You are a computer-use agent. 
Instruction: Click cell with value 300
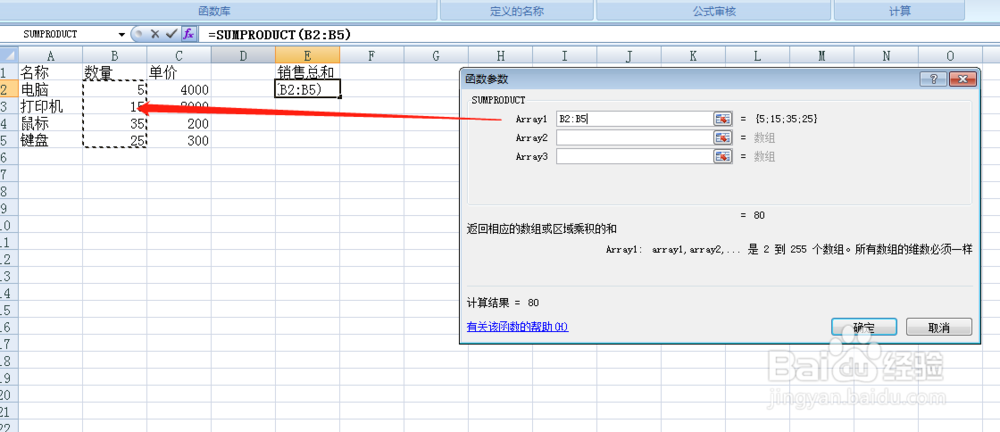pyautogui.click(x=179, y=140)
